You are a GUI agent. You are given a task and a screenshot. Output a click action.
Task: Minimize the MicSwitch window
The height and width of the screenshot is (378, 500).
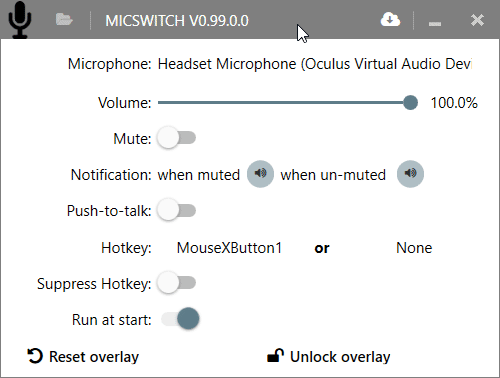(x=435, y=23)
